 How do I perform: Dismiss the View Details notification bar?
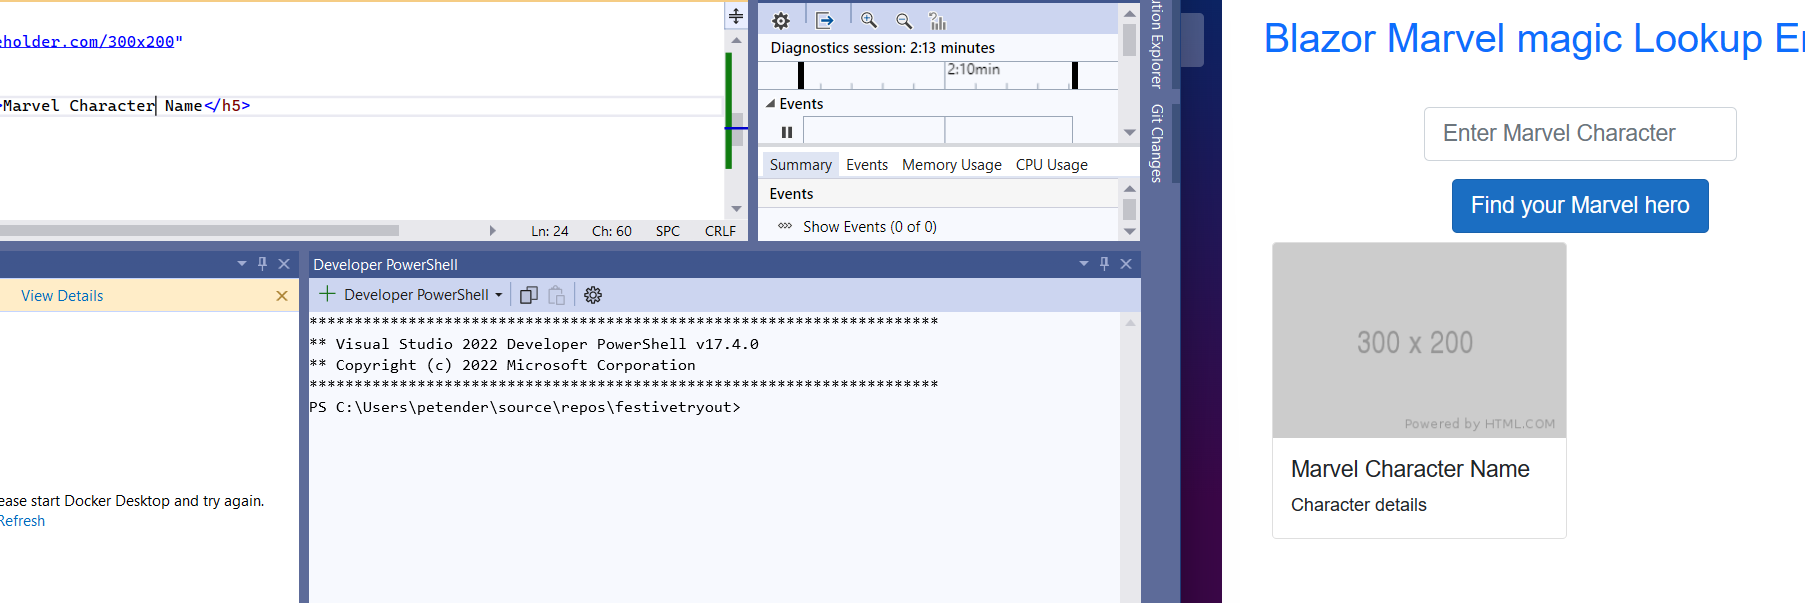point(282,296)
